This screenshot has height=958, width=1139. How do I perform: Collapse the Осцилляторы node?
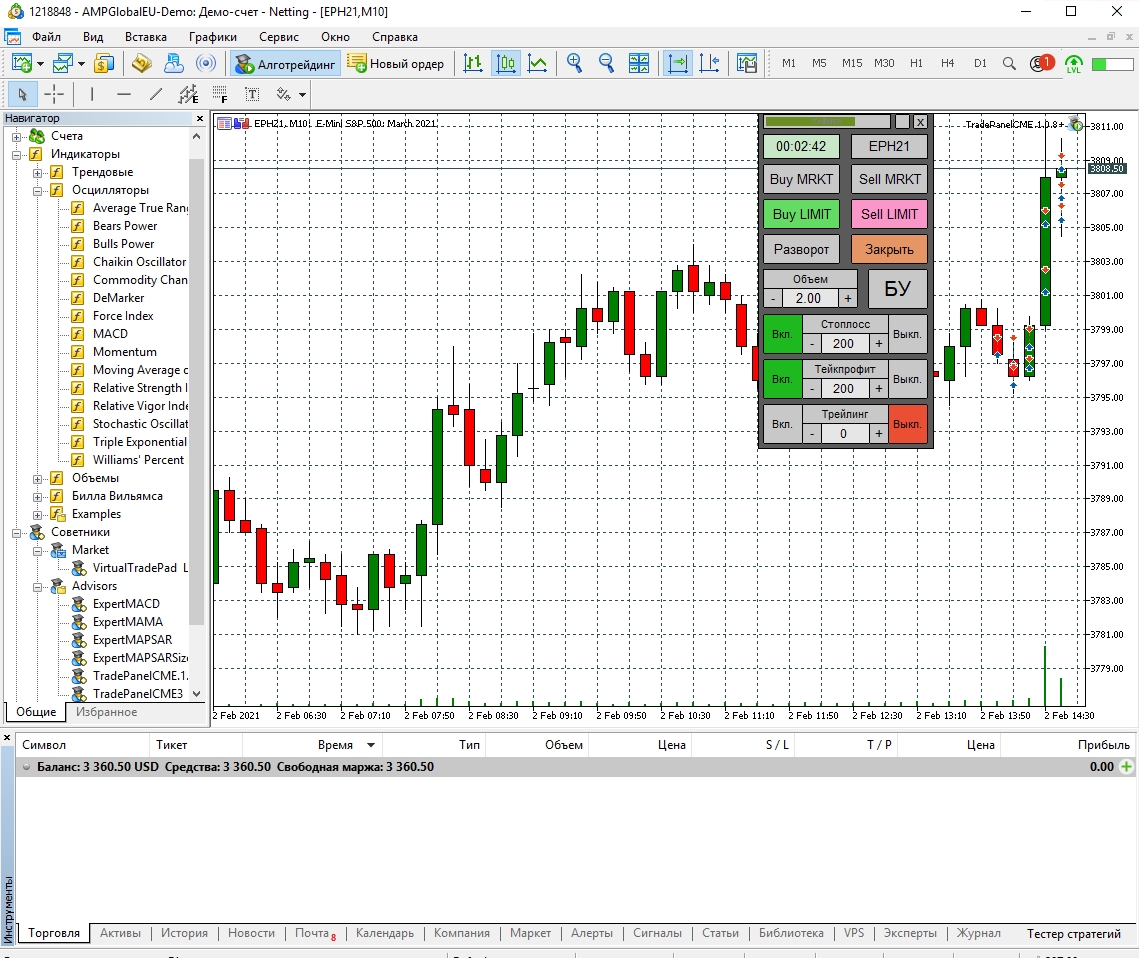(x=37, y=191)
